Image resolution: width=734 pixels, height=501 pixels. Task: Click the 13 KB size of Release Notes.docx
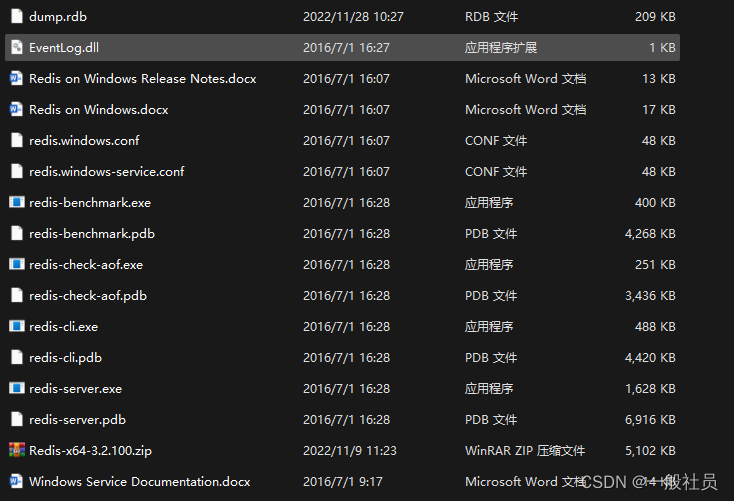pyautogui.click(x=659, y=79)
